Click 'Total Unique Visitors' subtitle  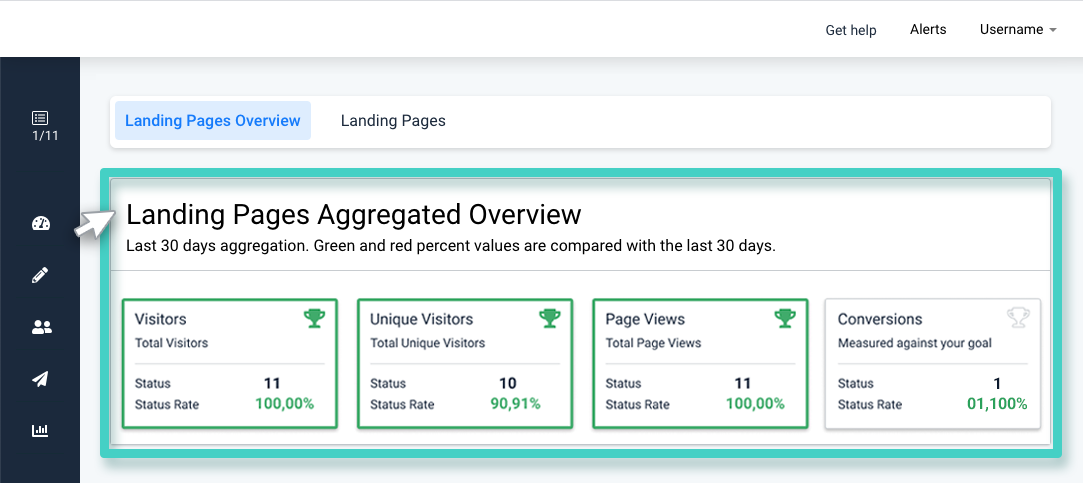pos(428,343)
